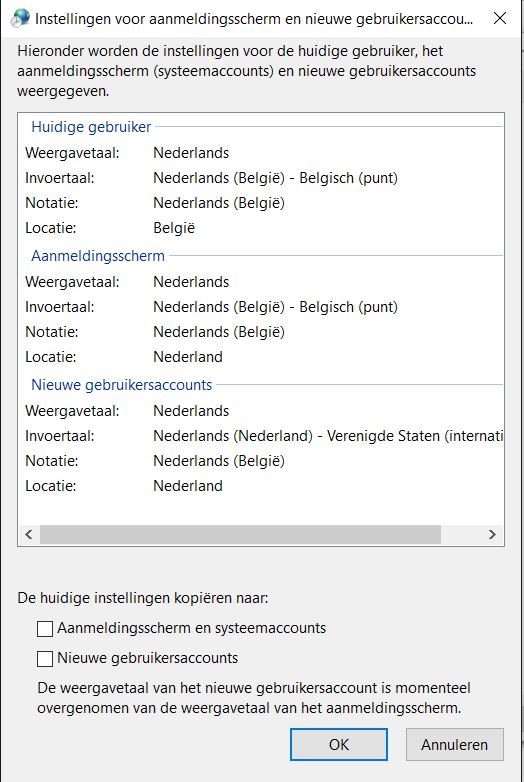This screenshot has width=524, height=782.
Task: Close the dialog with the X button
Action: coord(500,18)
